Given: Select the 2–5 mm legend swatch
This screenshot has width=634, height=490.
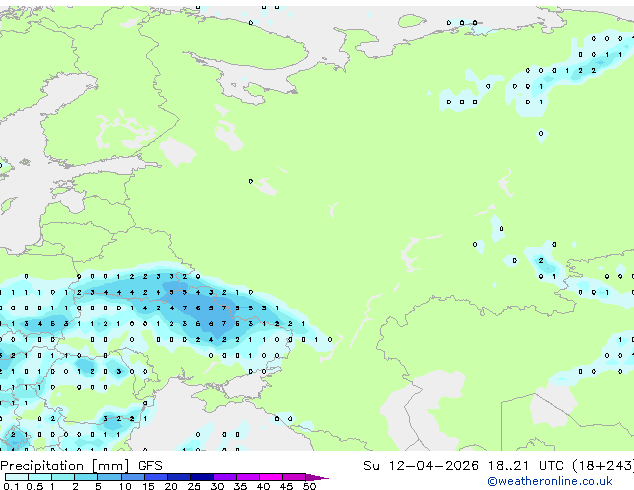Looking at the screenshot, I should coord(86,477).
